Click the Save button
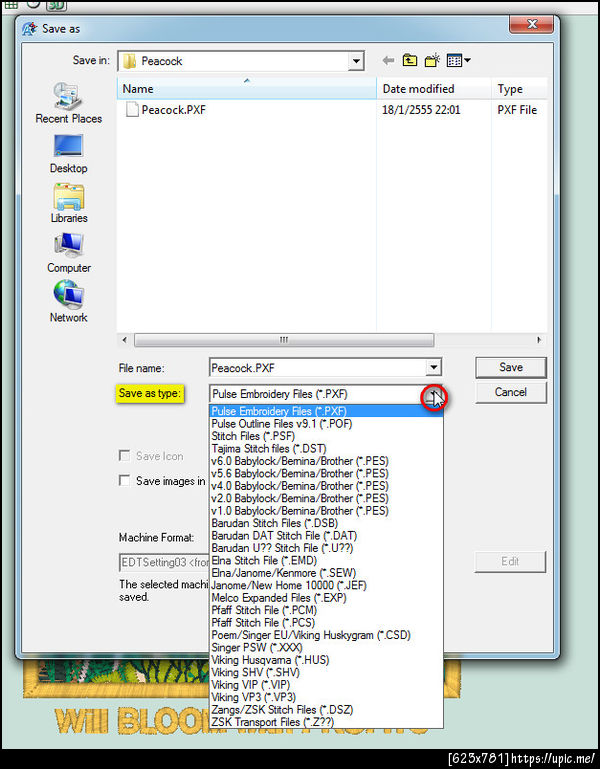The image size is (600, 769). coord(510,367)
